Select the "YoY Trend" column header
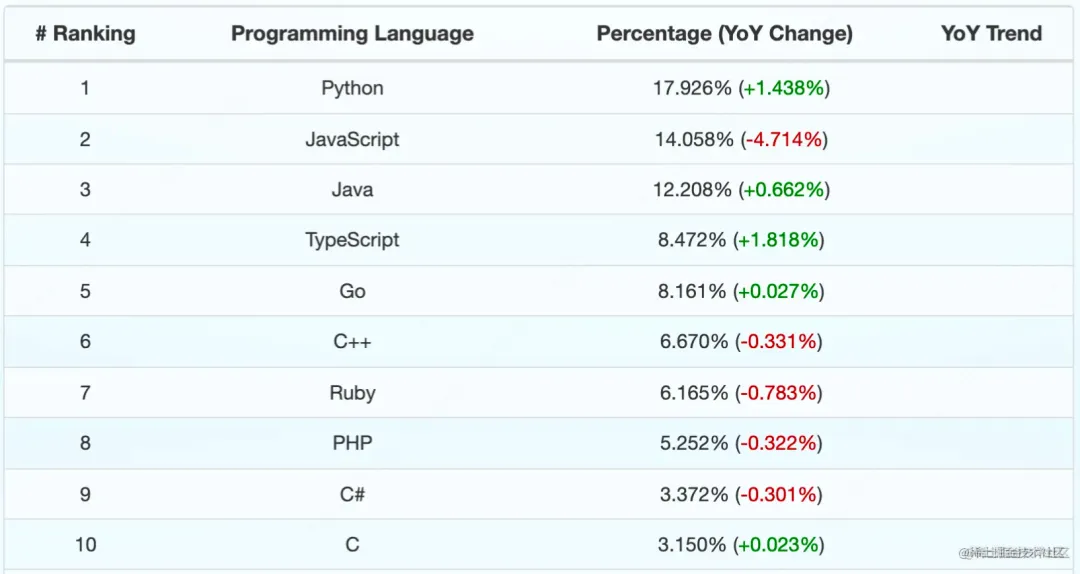 tap(990, 34)
